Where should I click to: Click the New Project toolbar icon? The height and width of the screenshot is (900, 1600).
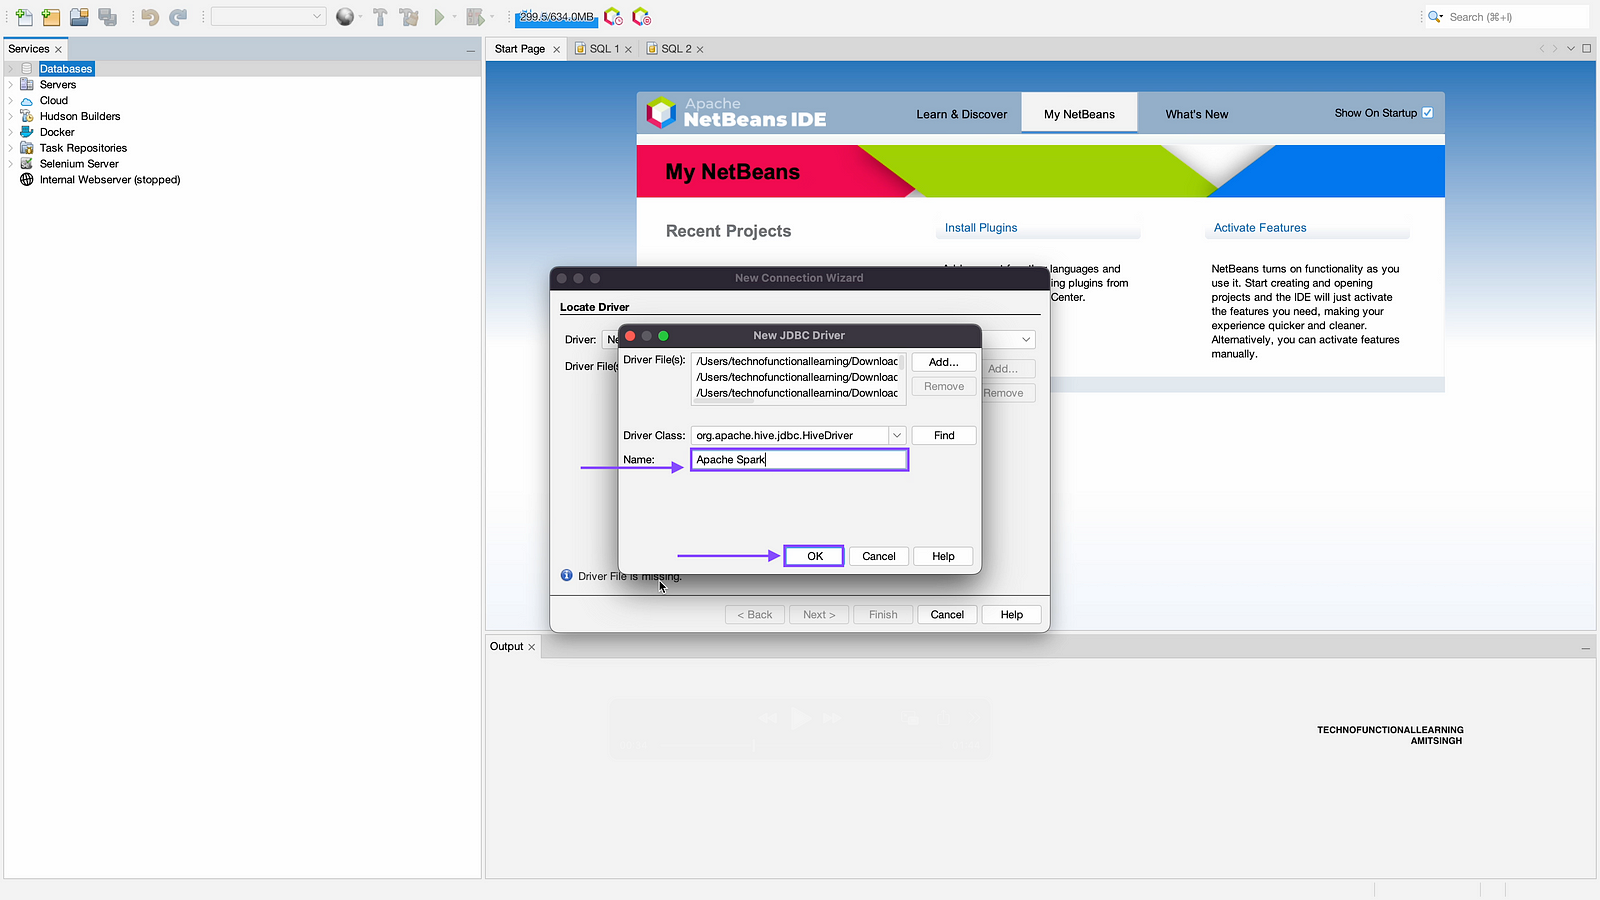coord(51,17)
